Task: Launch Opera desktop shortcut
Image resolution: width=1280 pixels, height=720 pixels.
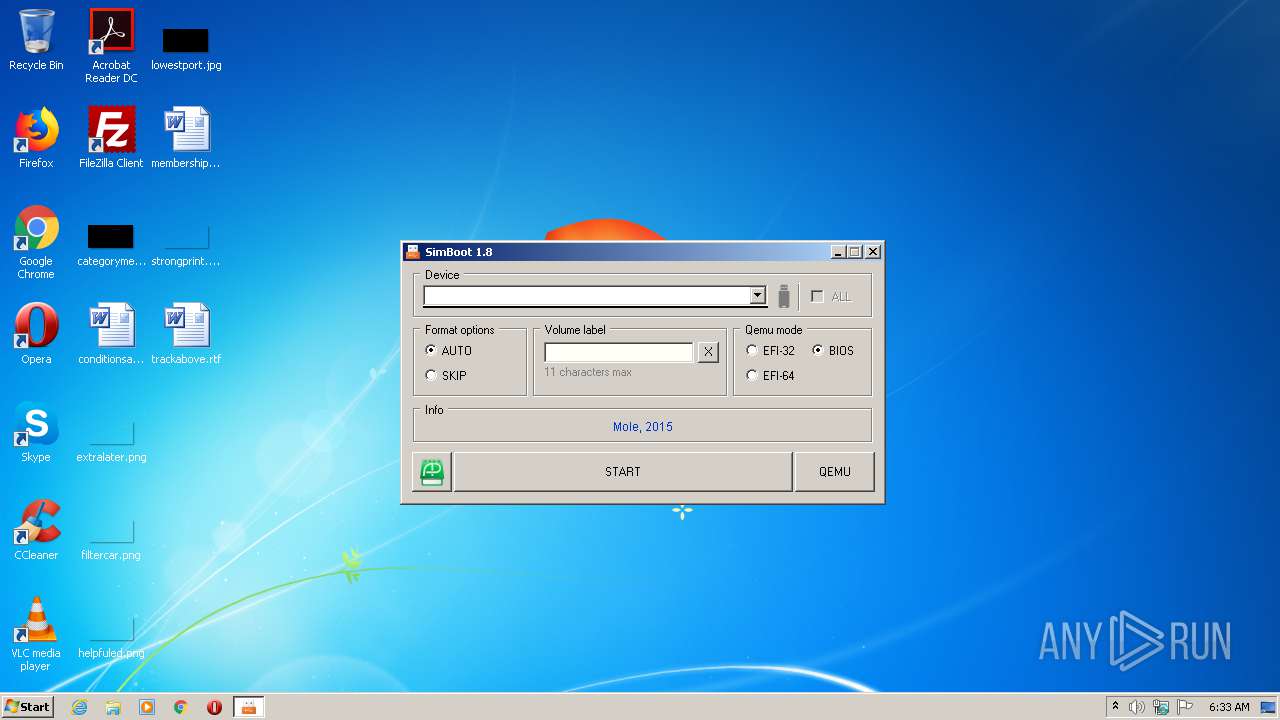Action: (x=36, y=334)
